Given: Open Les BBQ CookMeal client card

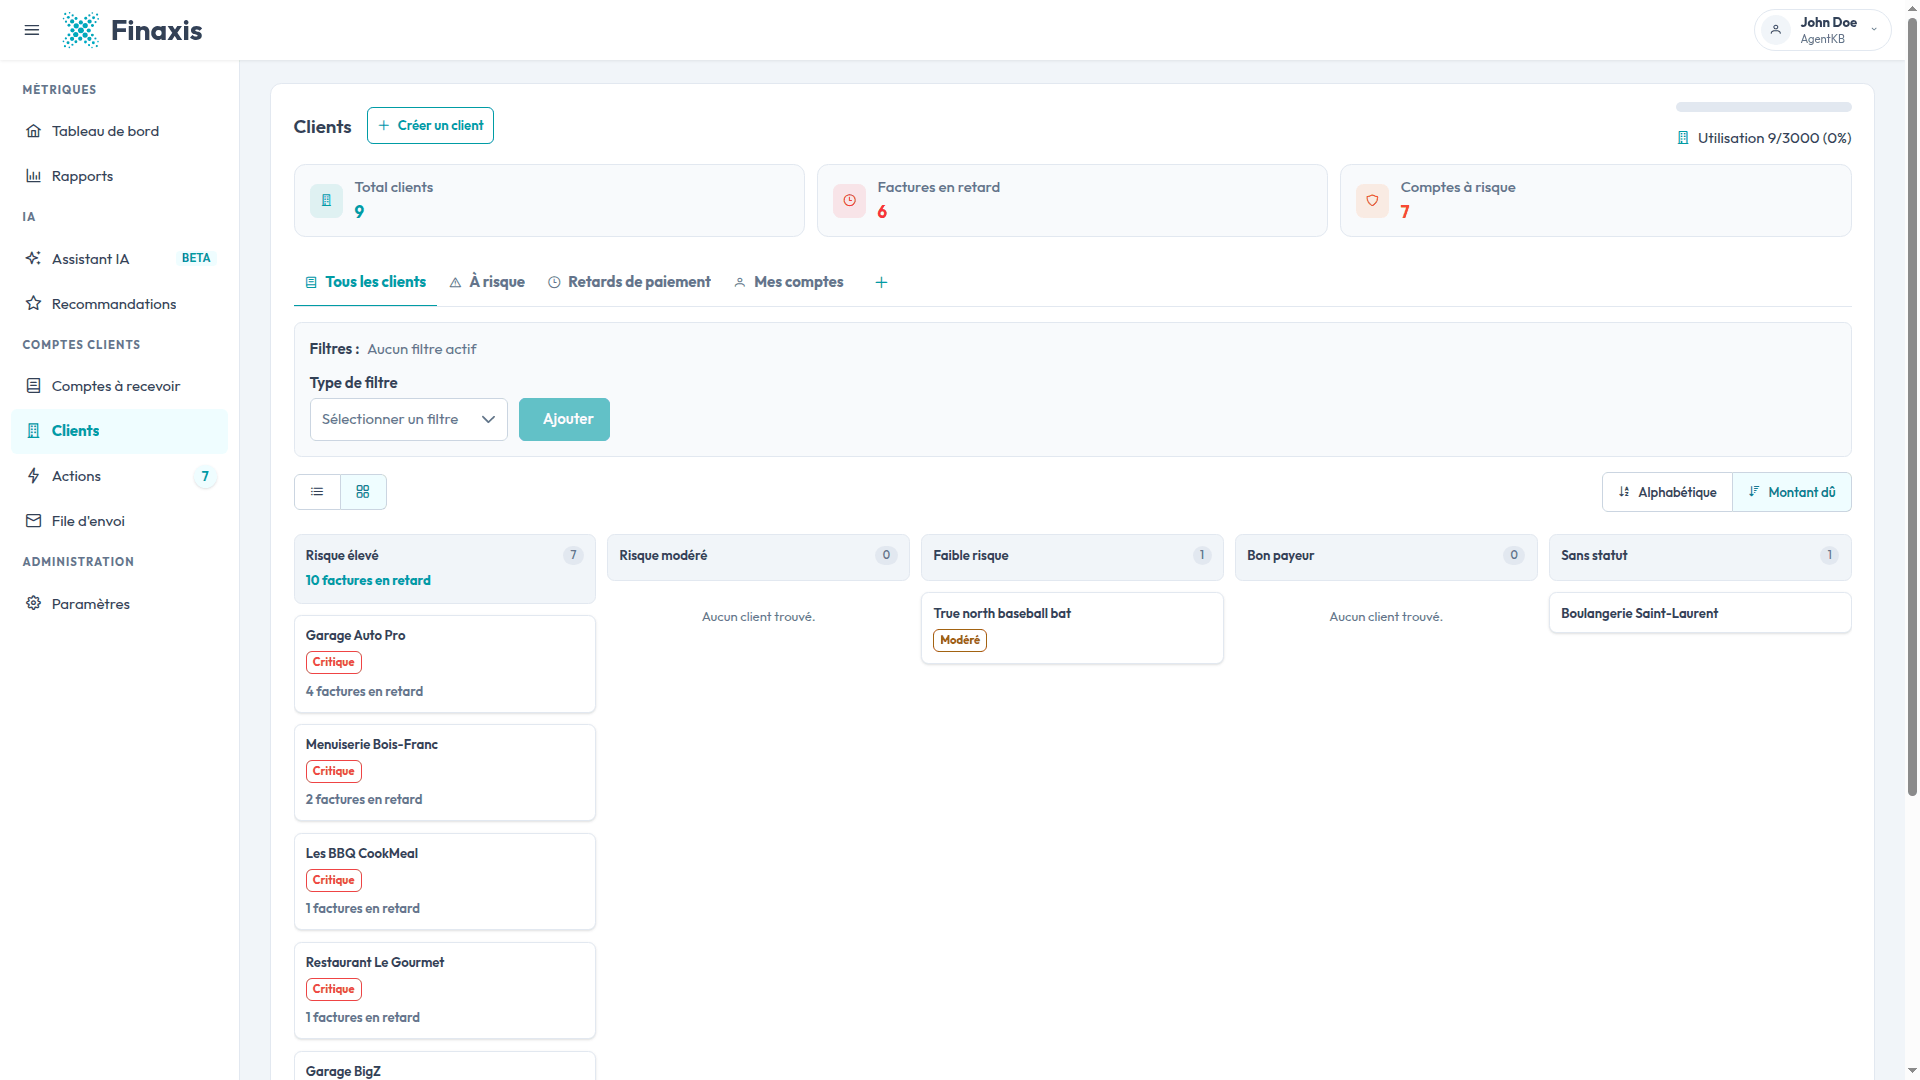Looking at the screenshot, I should click(x=445, y=881).
